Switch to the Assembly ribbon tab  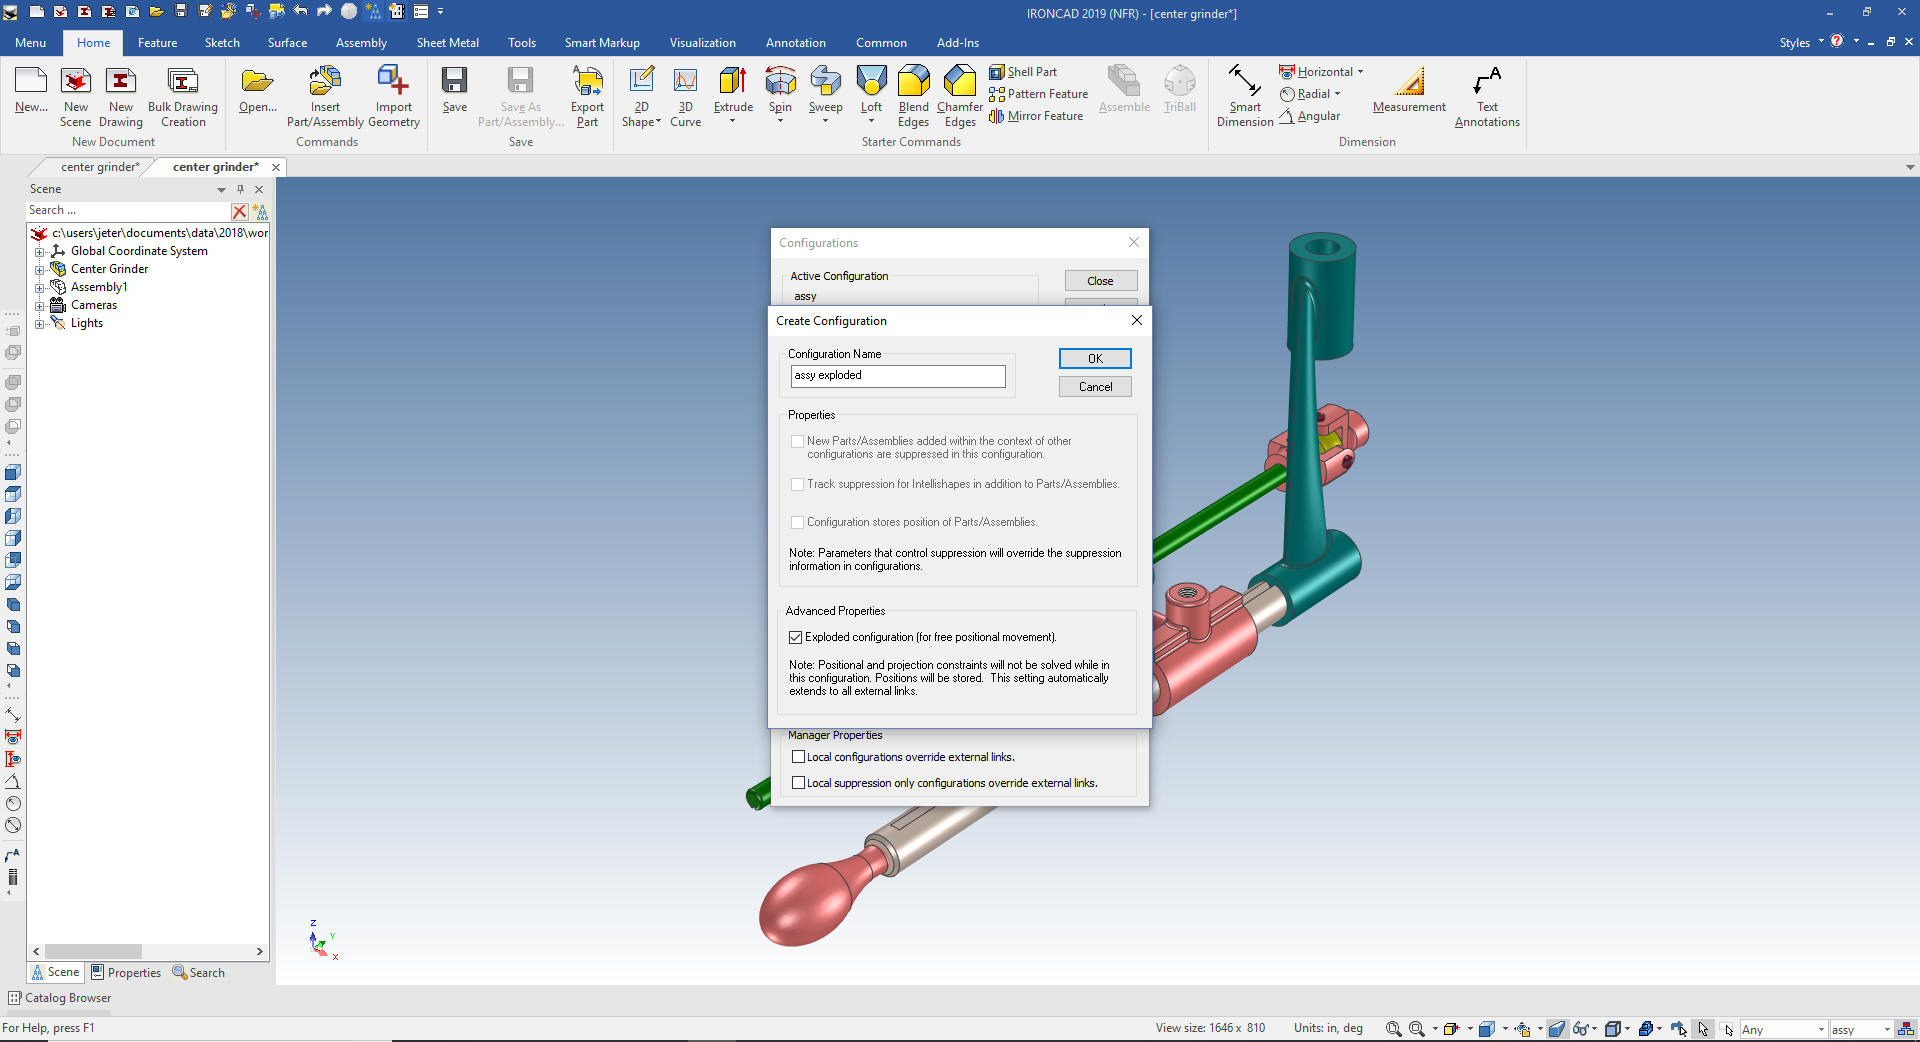click(x=361, y=43)
